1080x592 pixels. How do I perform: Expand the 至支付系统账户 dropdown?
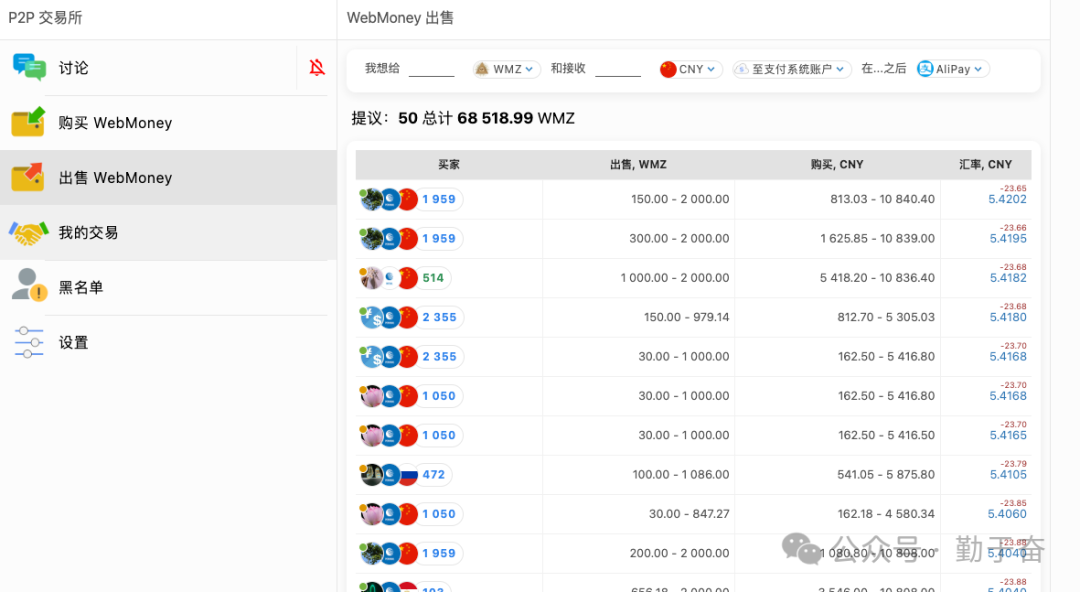click(x=790, y=69)
